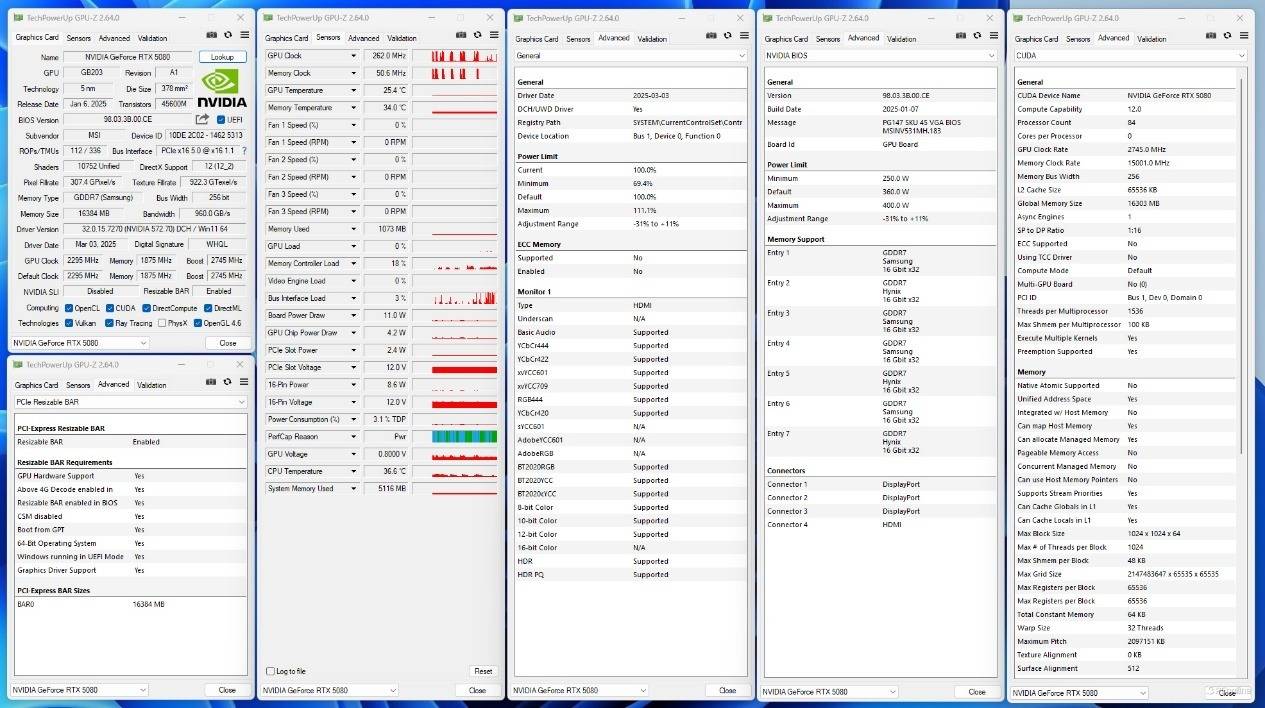
Task: Open the PerfCap Reason sensor dropdown arrow
Action: point(353,436)
